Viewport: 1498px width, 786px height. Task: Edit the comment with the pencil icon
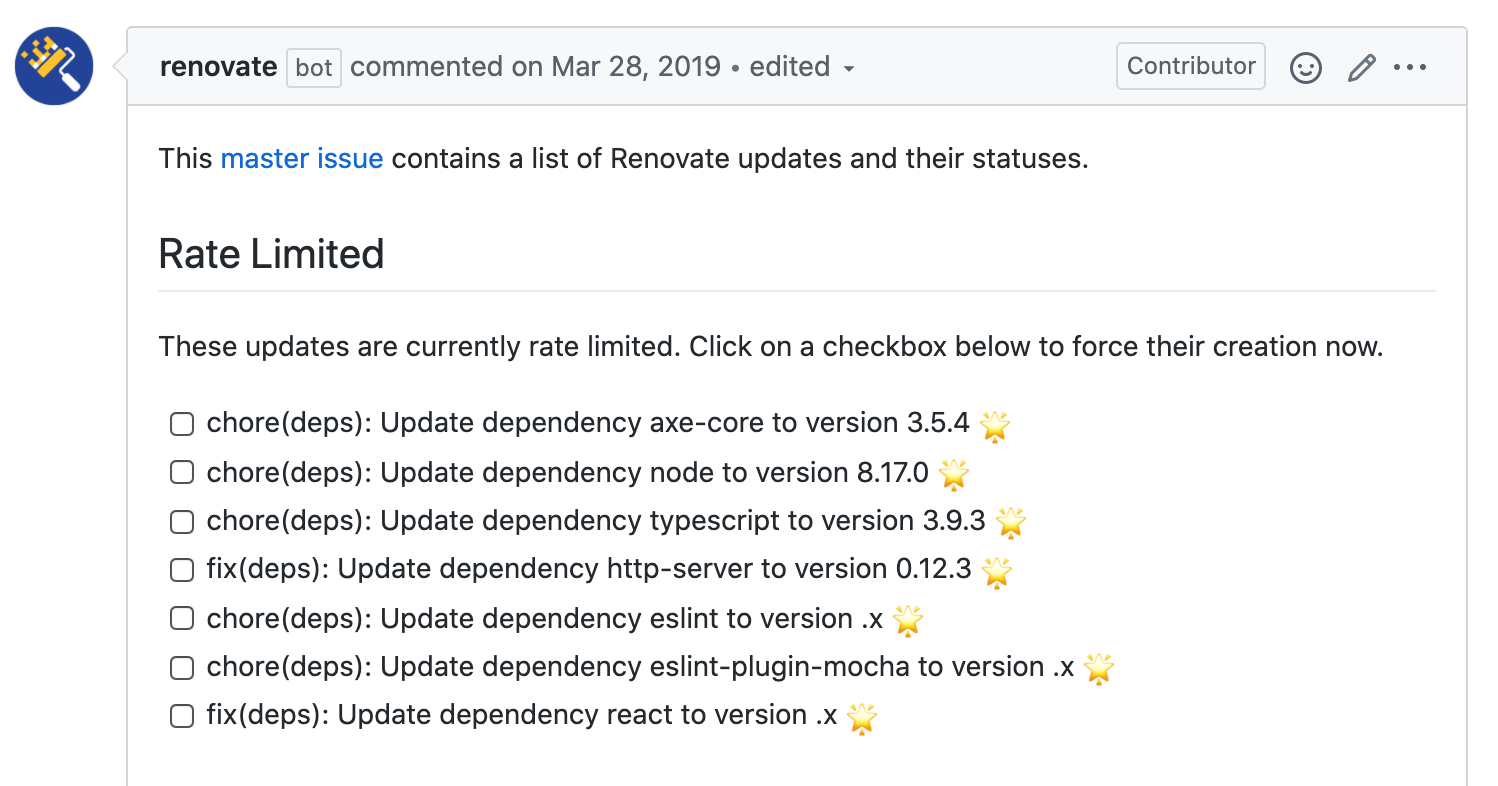(x=1361, y=67)
